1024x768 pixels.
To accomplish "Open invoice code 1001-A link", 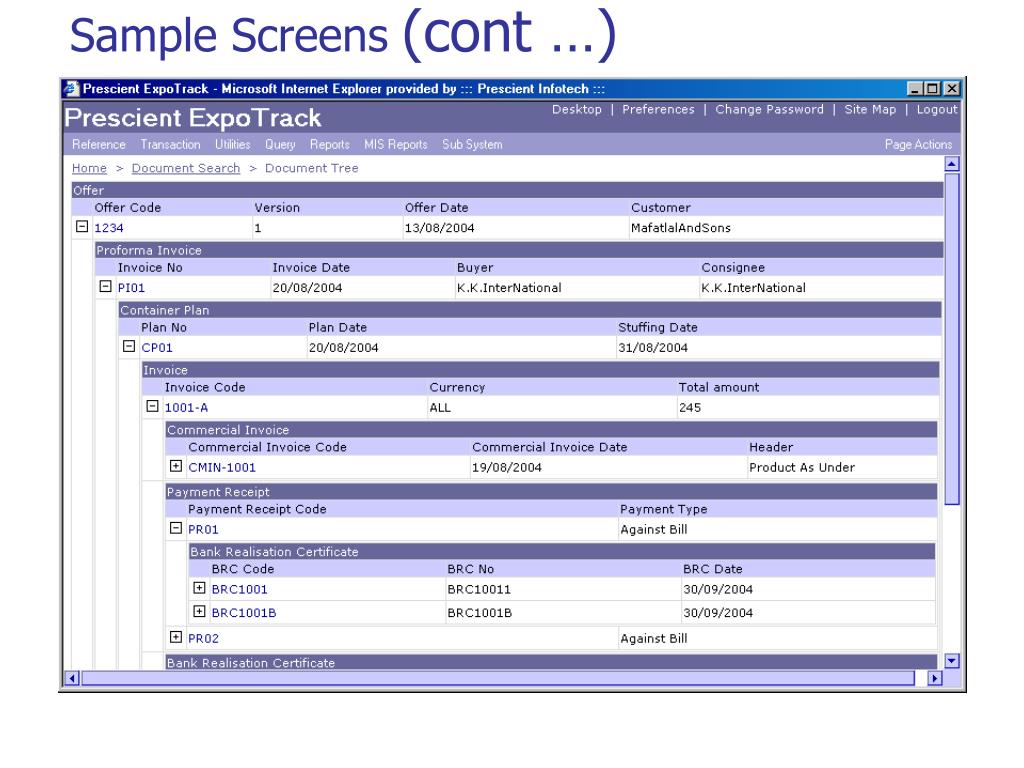I will click(x=186, y=408).
